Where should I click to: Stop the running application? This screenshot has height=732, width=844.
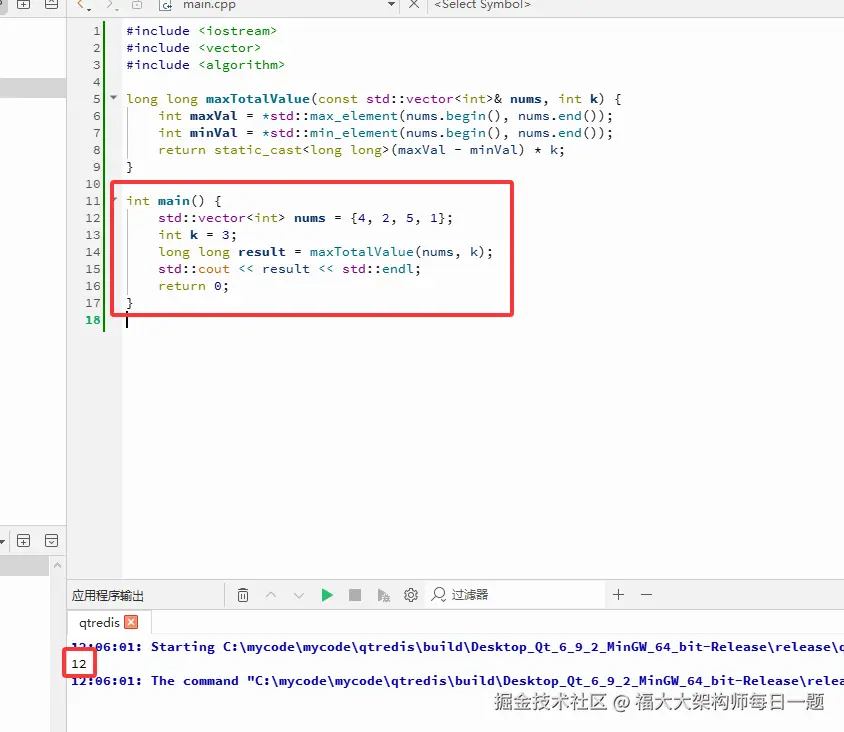[x=355, y=595]
